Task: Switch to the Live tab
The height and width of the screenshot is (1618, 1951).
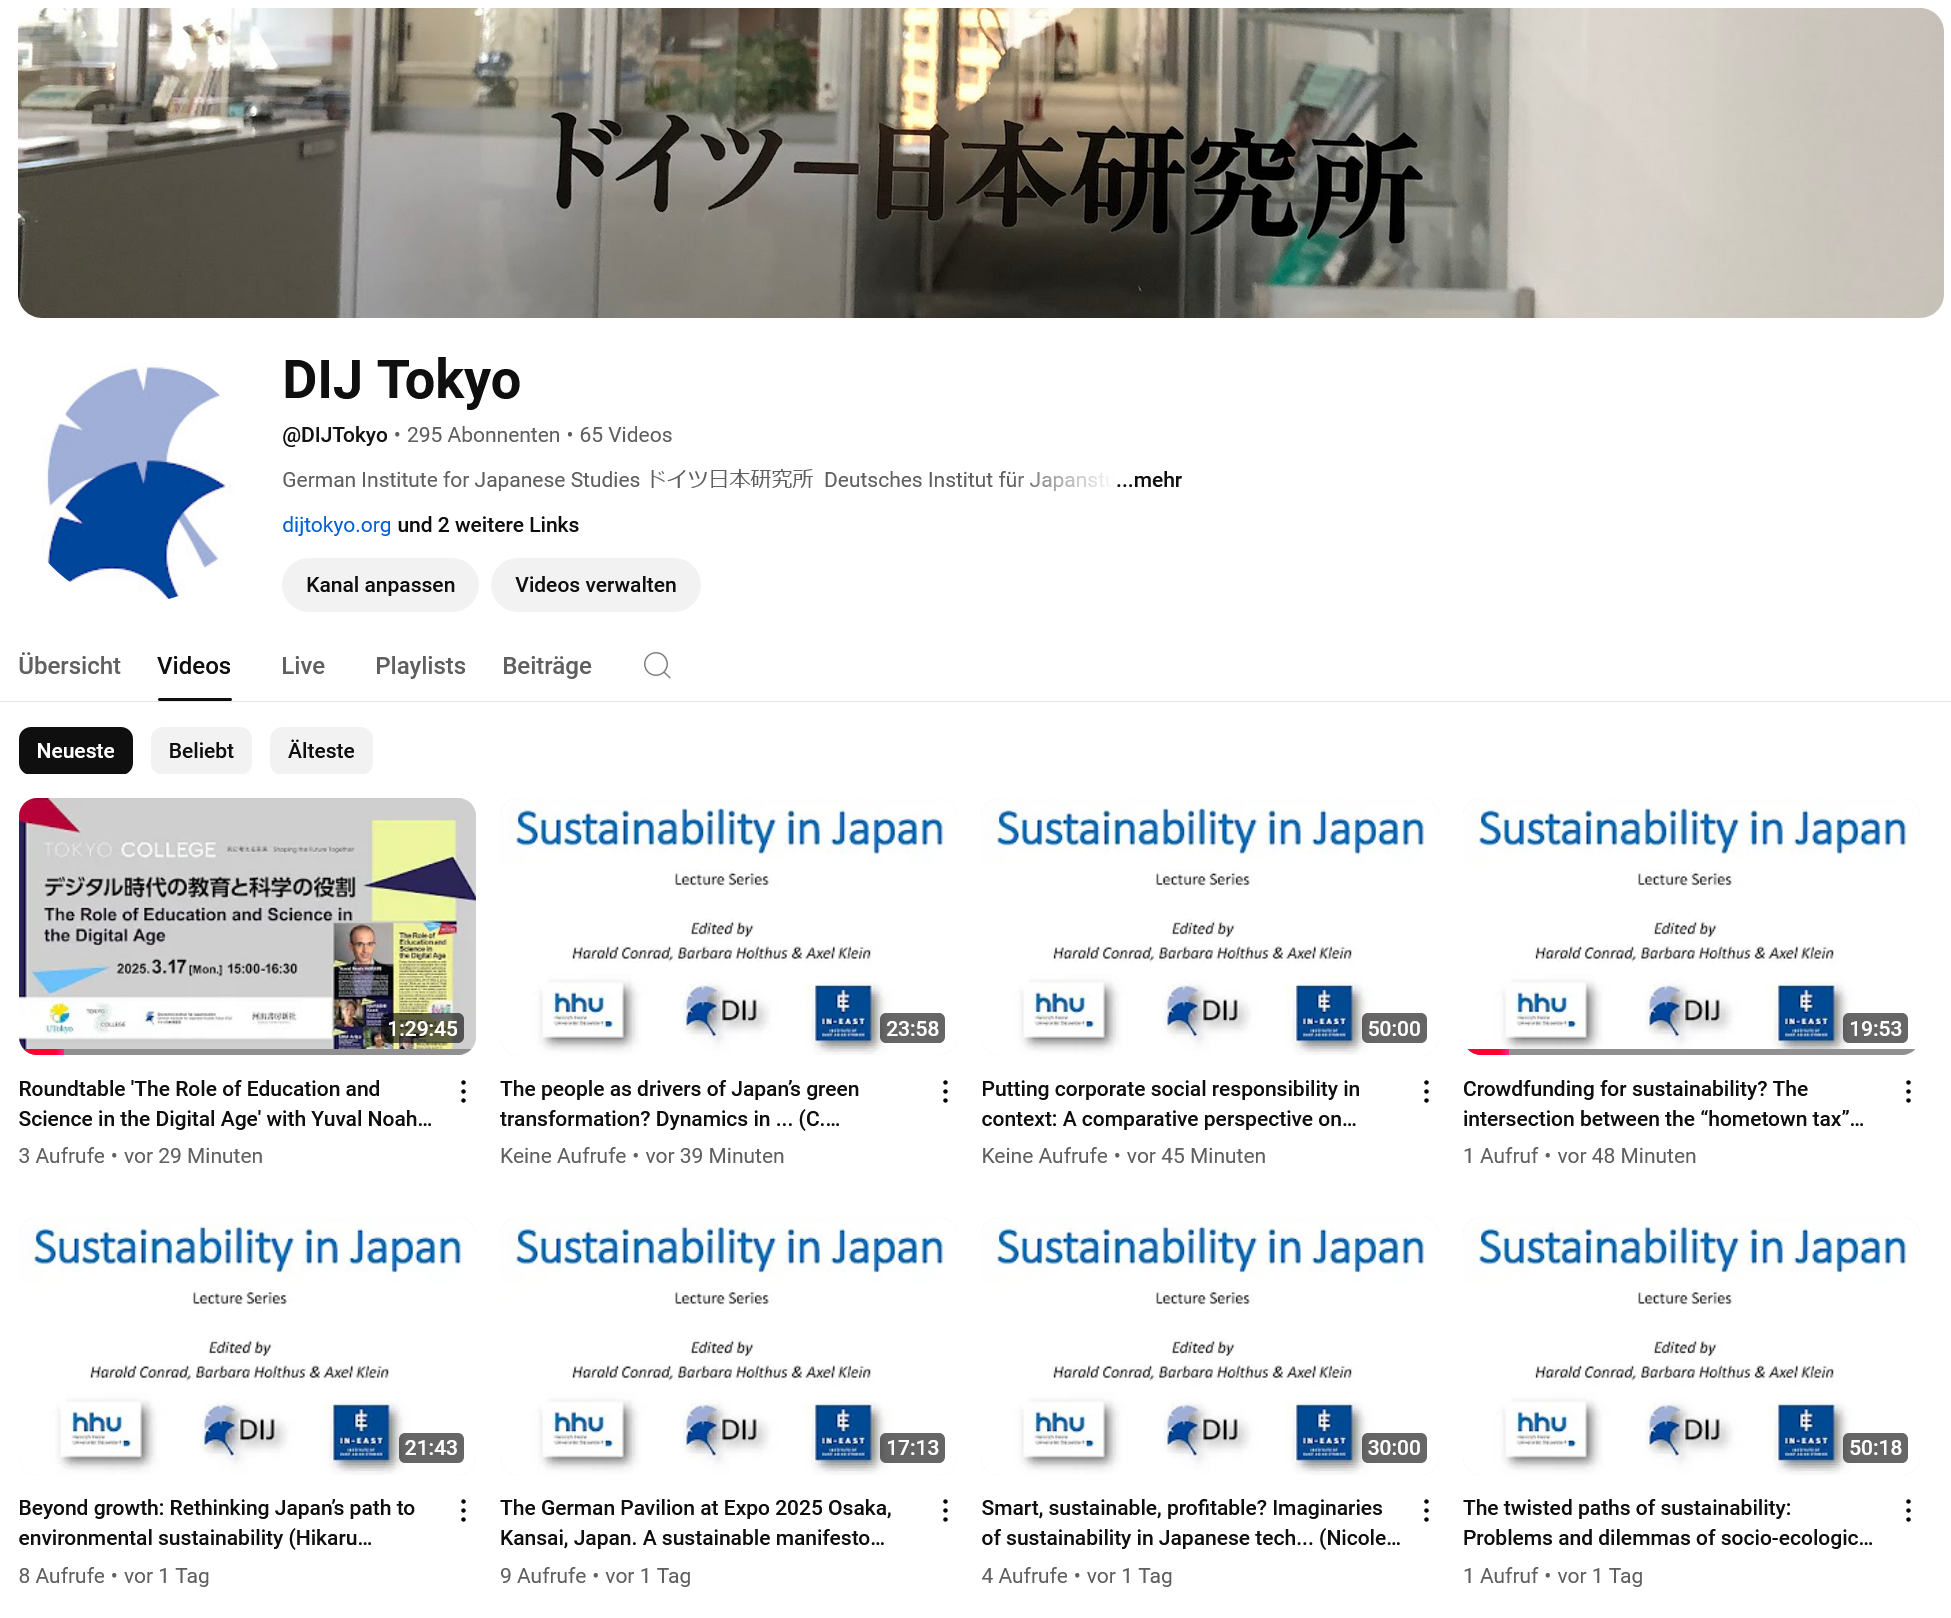Action: (x=303, y=666)
